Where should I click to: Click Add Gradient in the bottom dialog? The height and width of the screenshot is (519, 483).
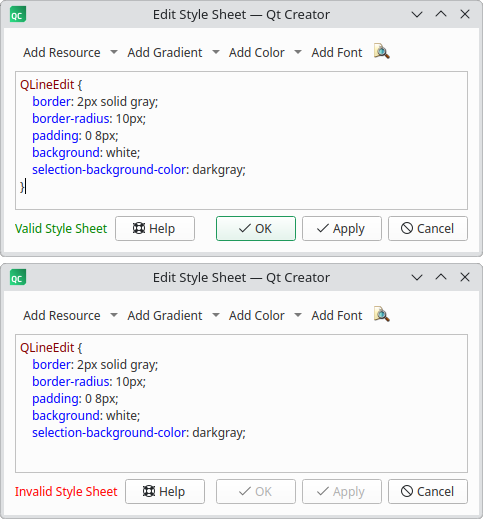(165, 316)
